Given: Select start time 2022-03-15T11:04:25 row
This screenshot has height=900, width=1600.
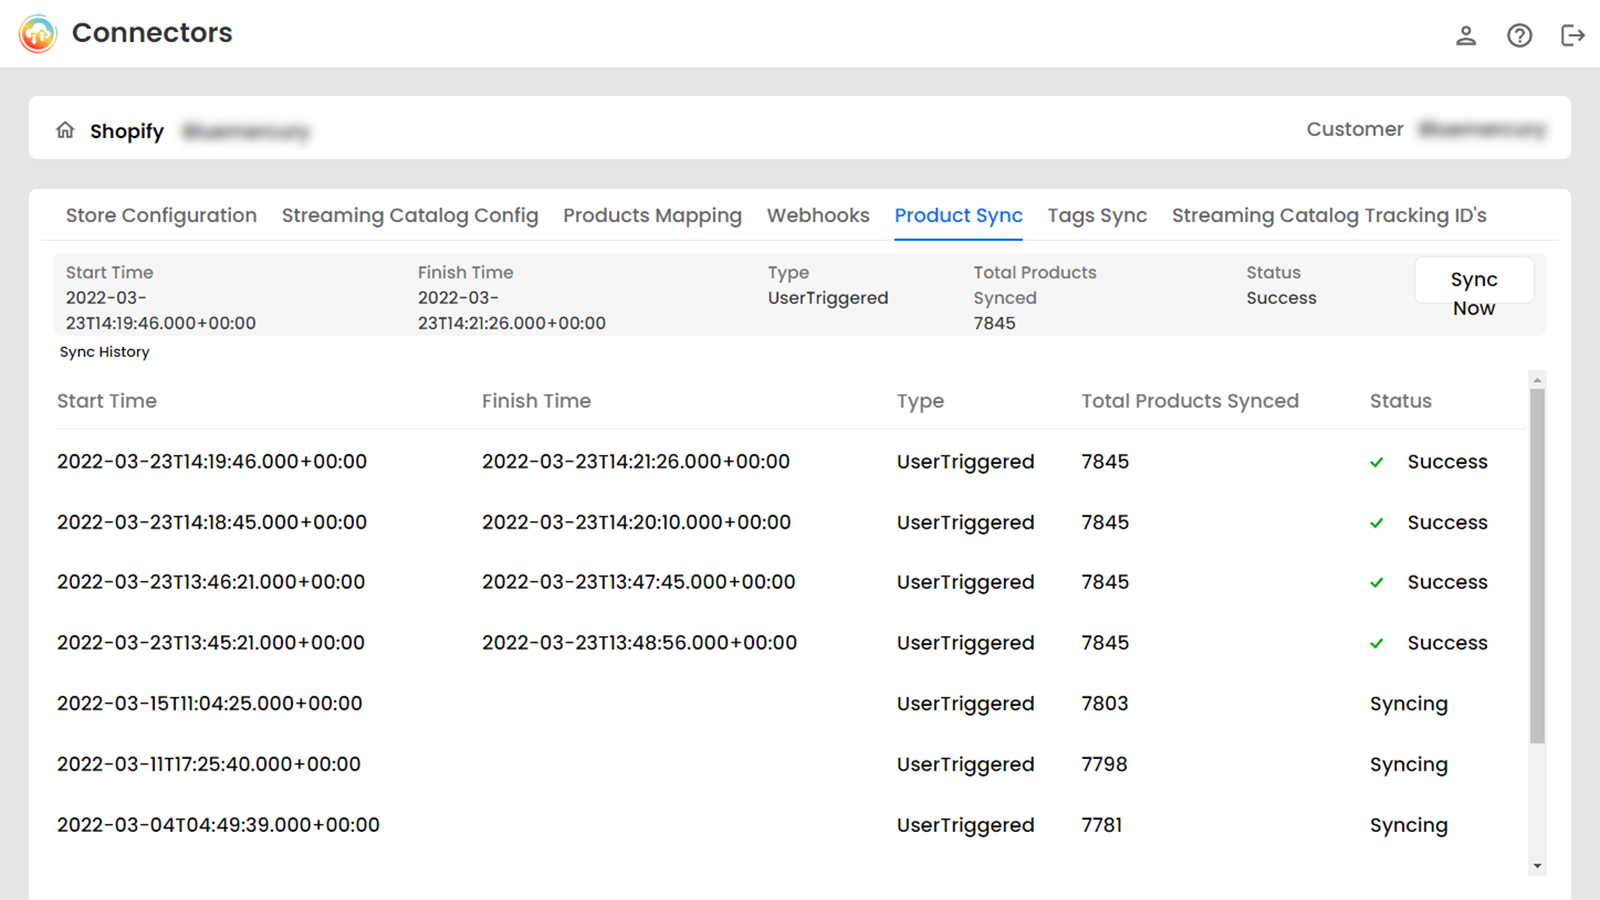Looking at the screenshot, I should 210,704.
